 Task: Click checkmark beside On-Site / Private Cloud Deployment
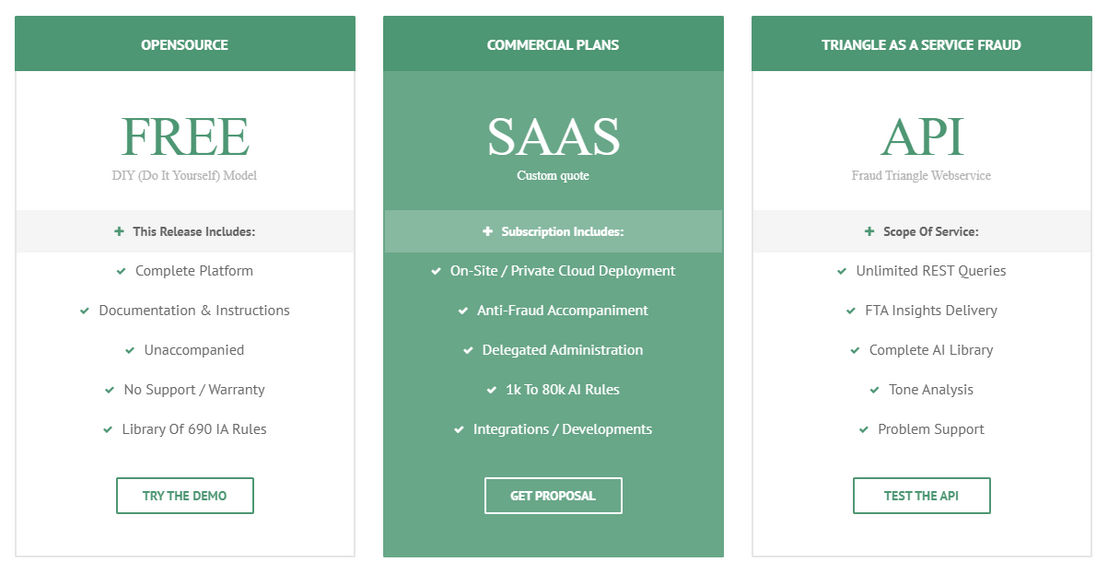(x=436, y=271)
